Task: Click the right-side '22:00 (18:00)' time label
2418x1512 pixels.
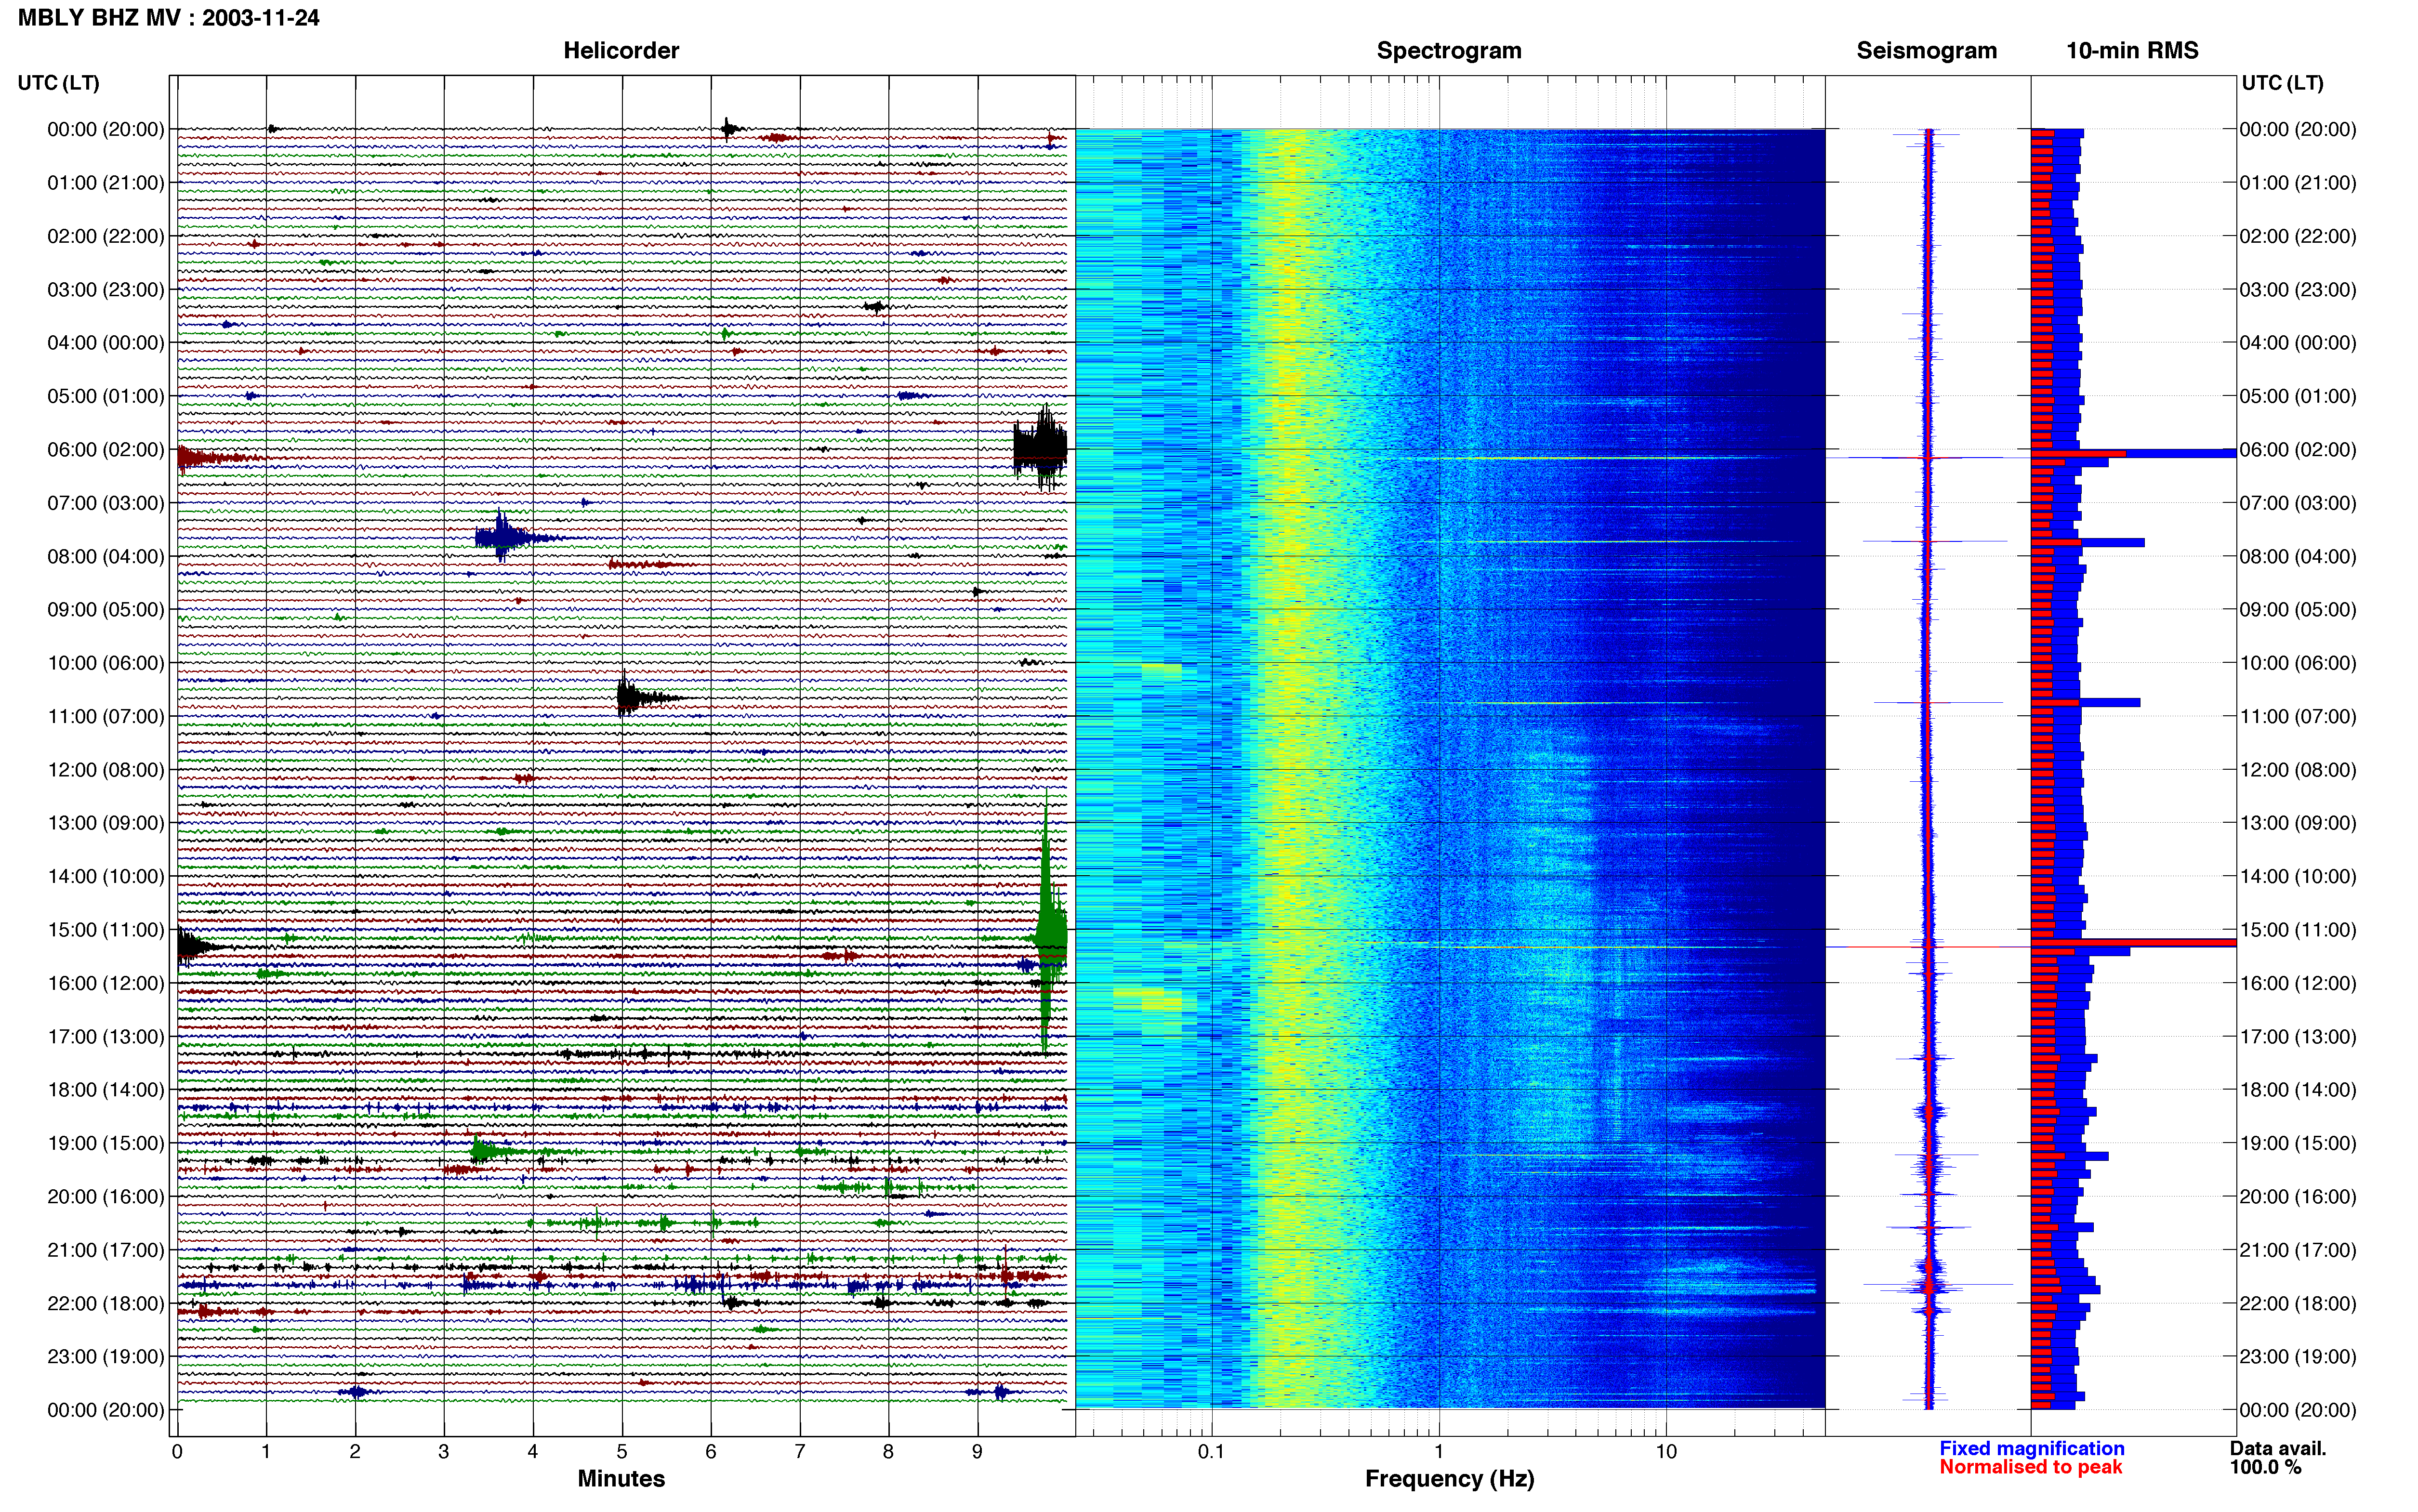Action: pyautogui.click(x=2298, y=1303)
